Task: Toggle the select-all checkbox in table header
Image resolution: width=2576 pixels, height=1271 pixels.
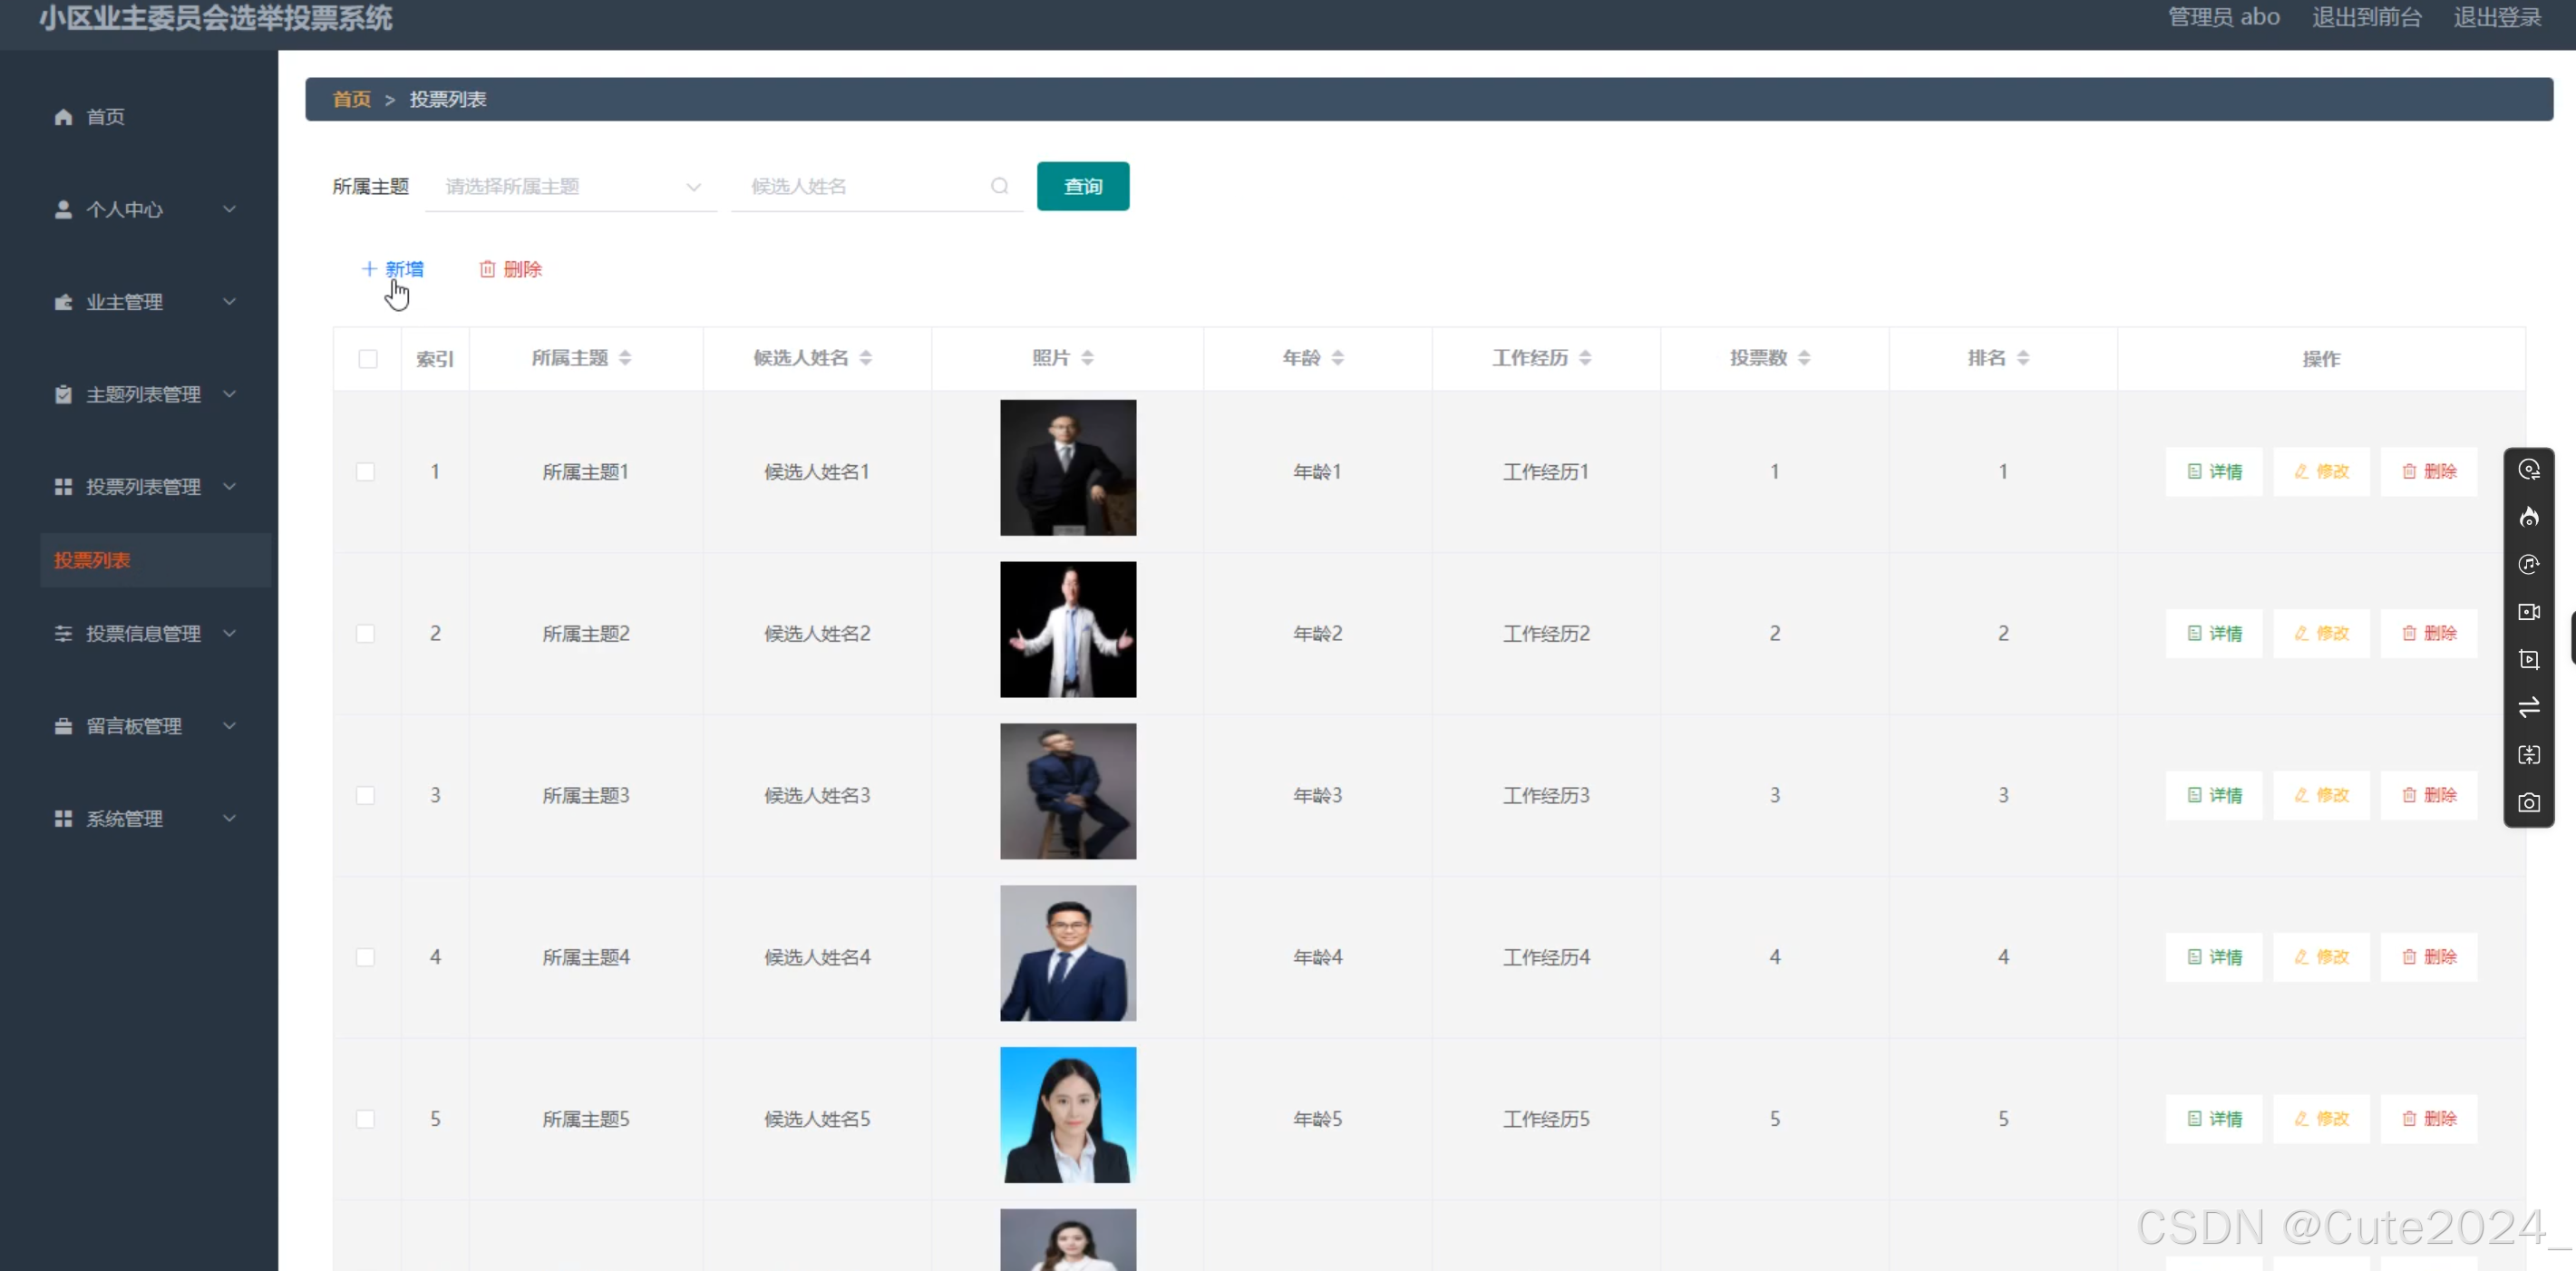Action: click(368, 359)
